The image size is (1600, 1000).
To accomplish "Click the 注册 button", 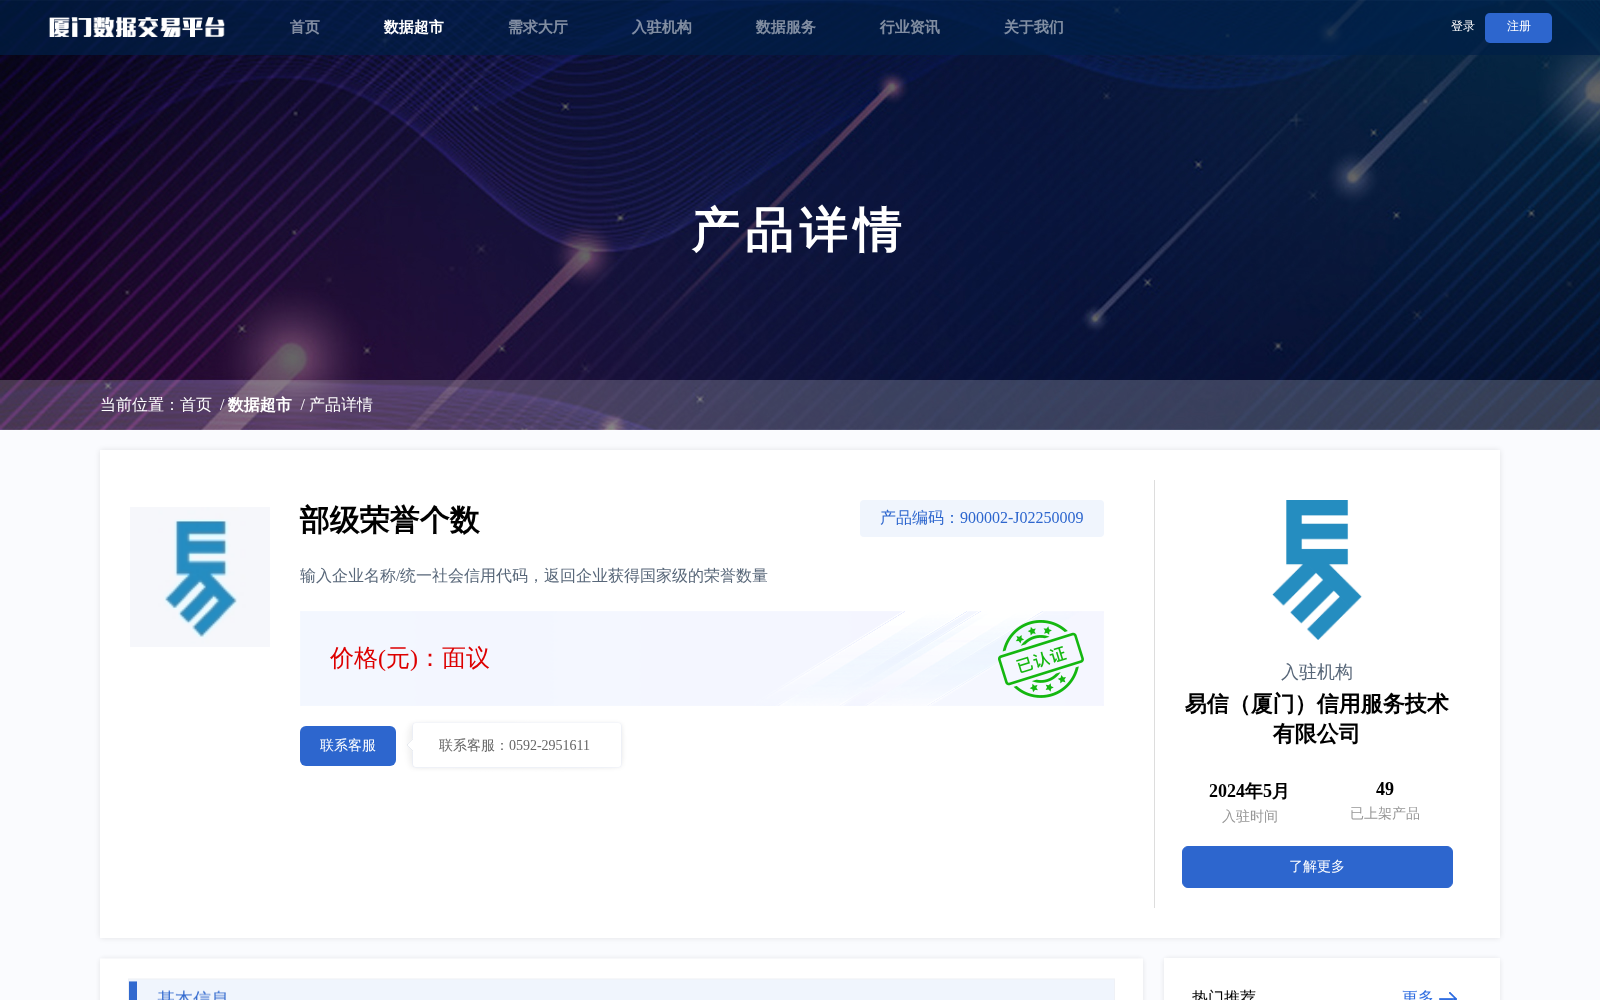I will point(1518,28).
